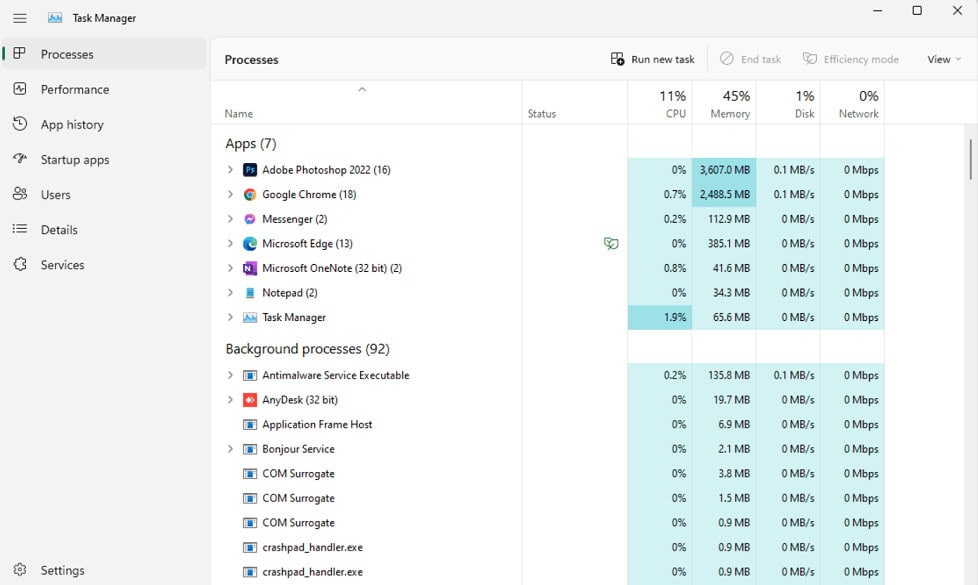This screenshot has height=585, width=978.
Task: Expand the Adobe Photoshop 2022 process group
Action: pos(230,170)
